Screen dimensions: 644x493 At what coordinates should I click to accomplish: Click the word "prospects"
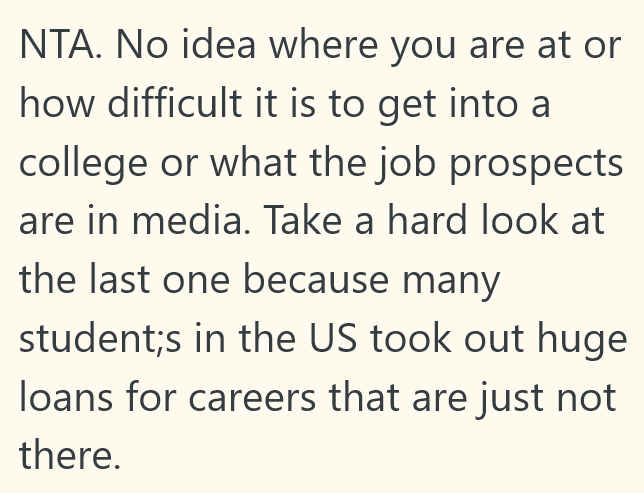coord(542,163)
